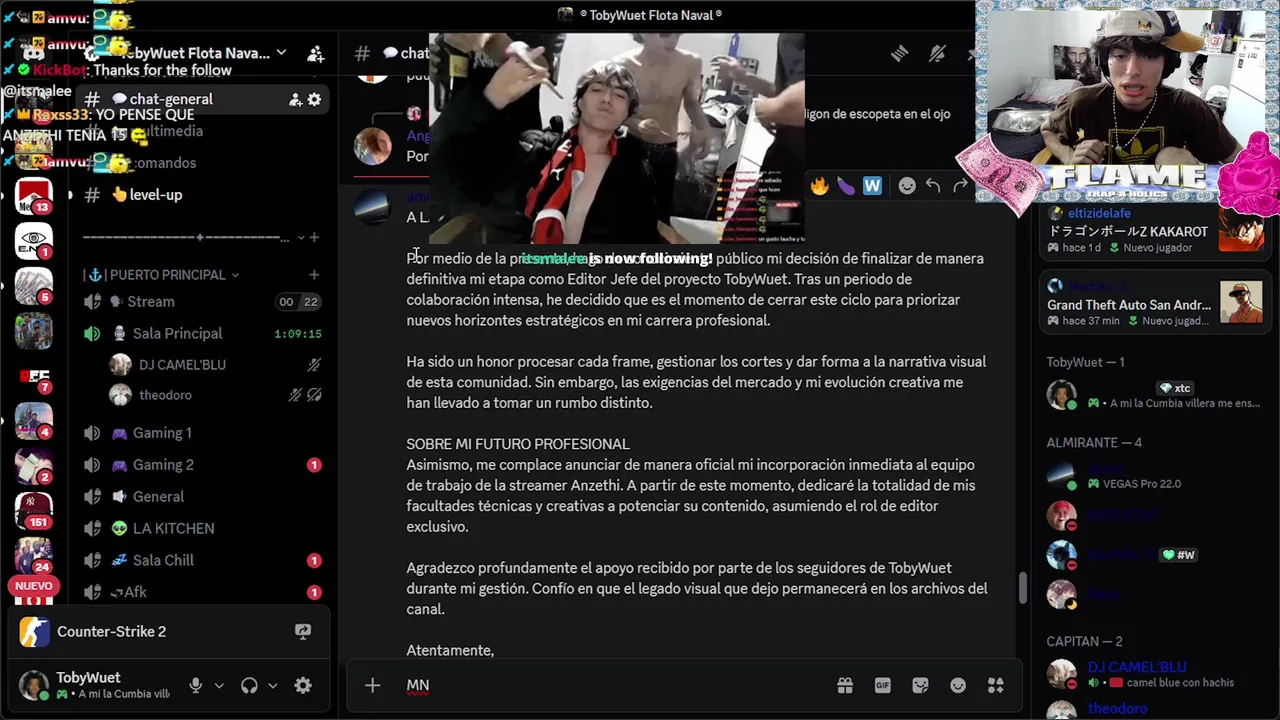Share screen for Counter-Strike 2
Screen dimensions: 1280x720
pyautogui.click(x=303, y=632)
